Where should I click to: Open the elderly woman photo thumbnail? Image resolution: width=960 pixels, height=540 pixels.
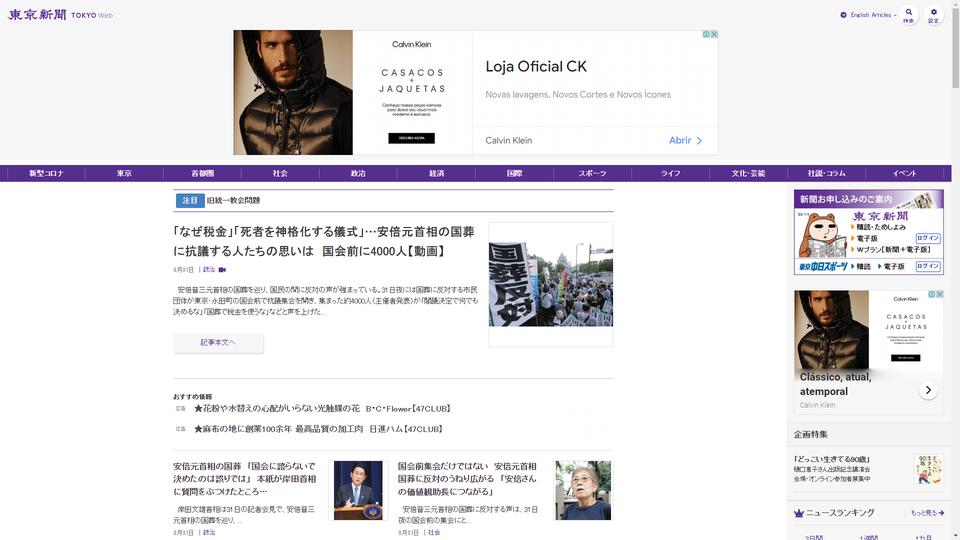(x=583, y=490)
